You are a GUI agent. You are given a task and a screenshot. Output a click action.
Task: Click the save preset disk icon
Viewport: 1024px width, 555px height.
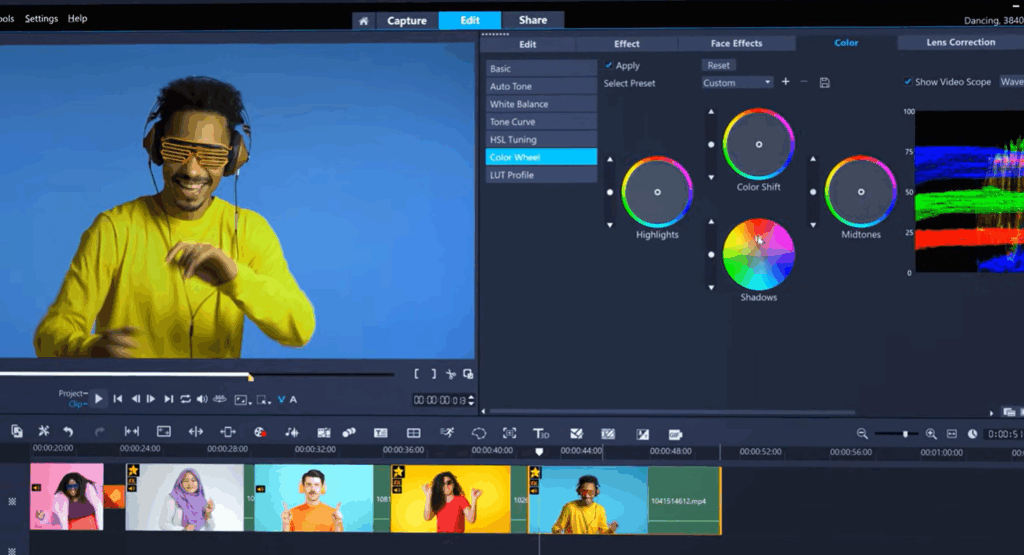tap(825, 83)
